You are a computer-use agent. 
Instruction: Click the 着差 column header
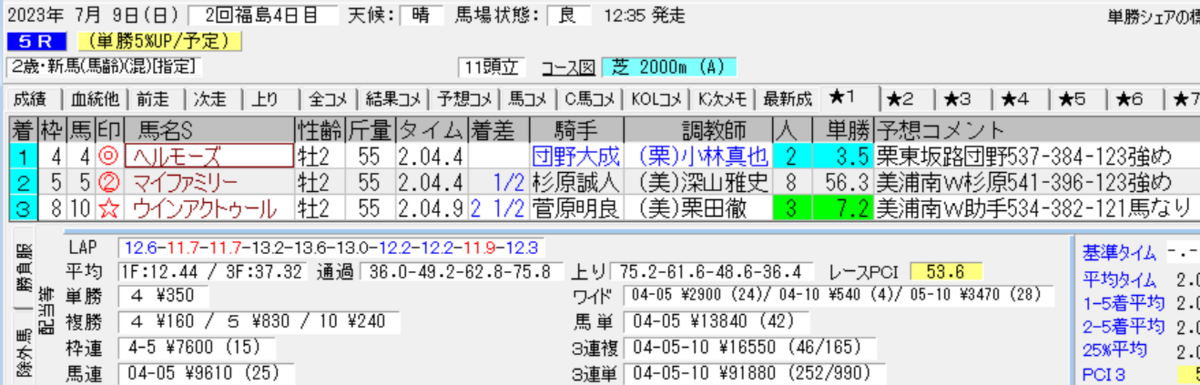[x=497, y=131]
